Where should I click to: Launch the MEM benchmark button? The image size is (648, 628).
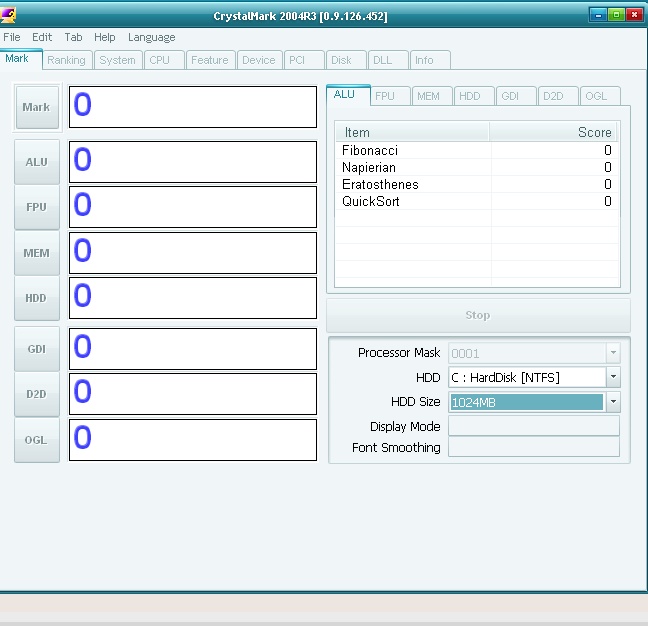pos(37,253)
